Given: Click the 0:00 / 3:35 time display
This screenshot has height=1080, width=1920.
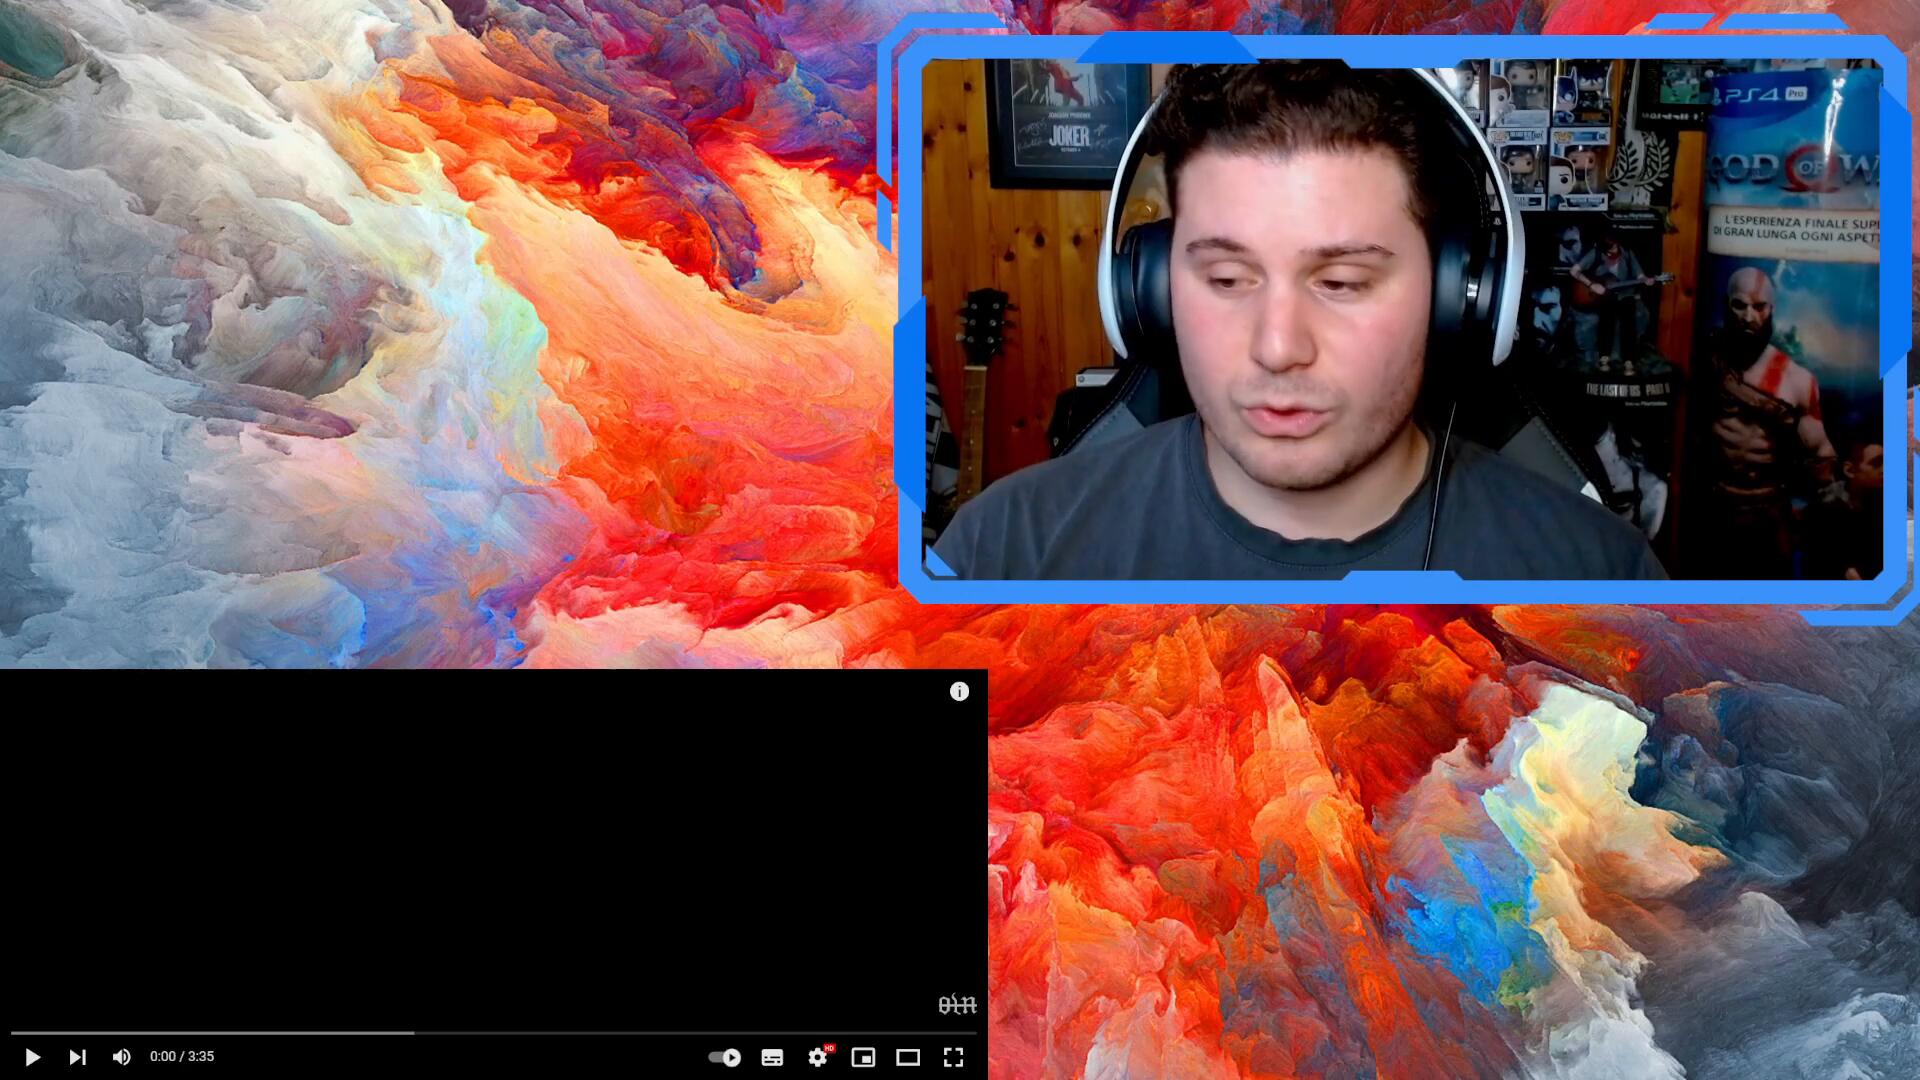Looking at the screenshot, I should (x=182, y=1057).
